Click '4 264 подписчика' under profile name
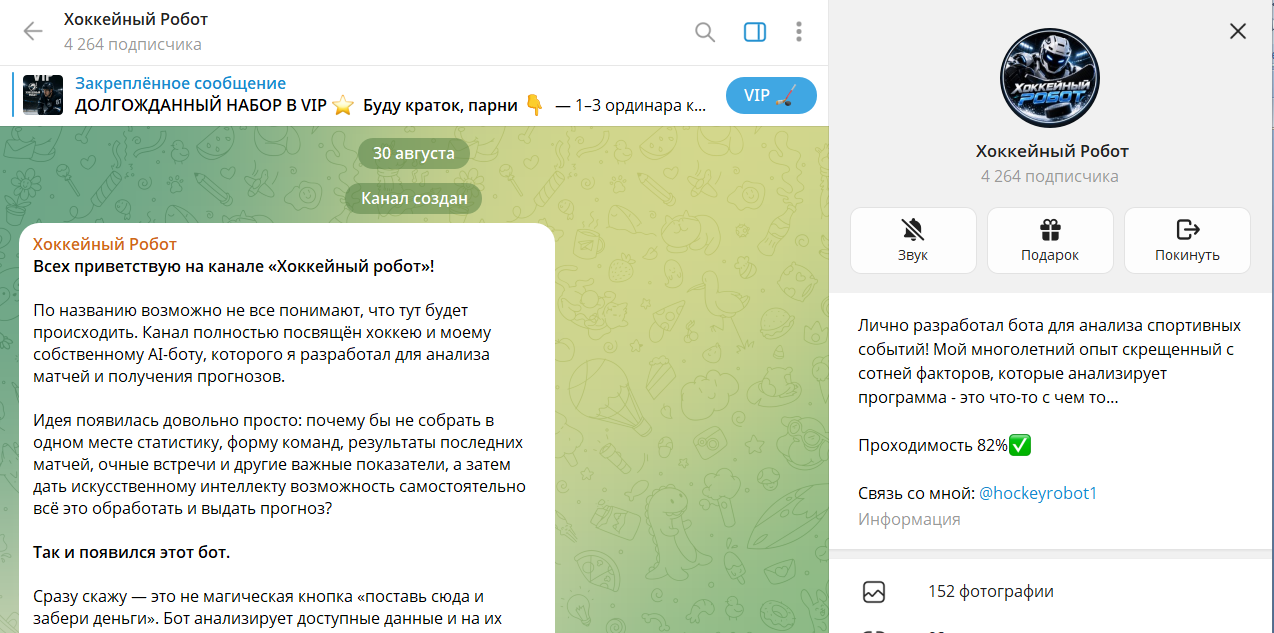Viewport: 1274px width, 633px height. click(1050, 177)
